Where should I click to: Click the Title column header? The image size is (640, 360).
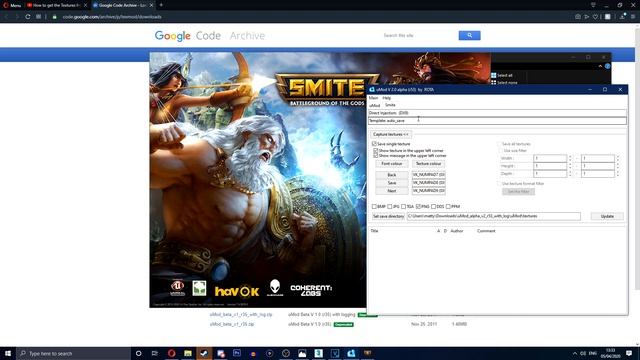(x=374, y=231)
